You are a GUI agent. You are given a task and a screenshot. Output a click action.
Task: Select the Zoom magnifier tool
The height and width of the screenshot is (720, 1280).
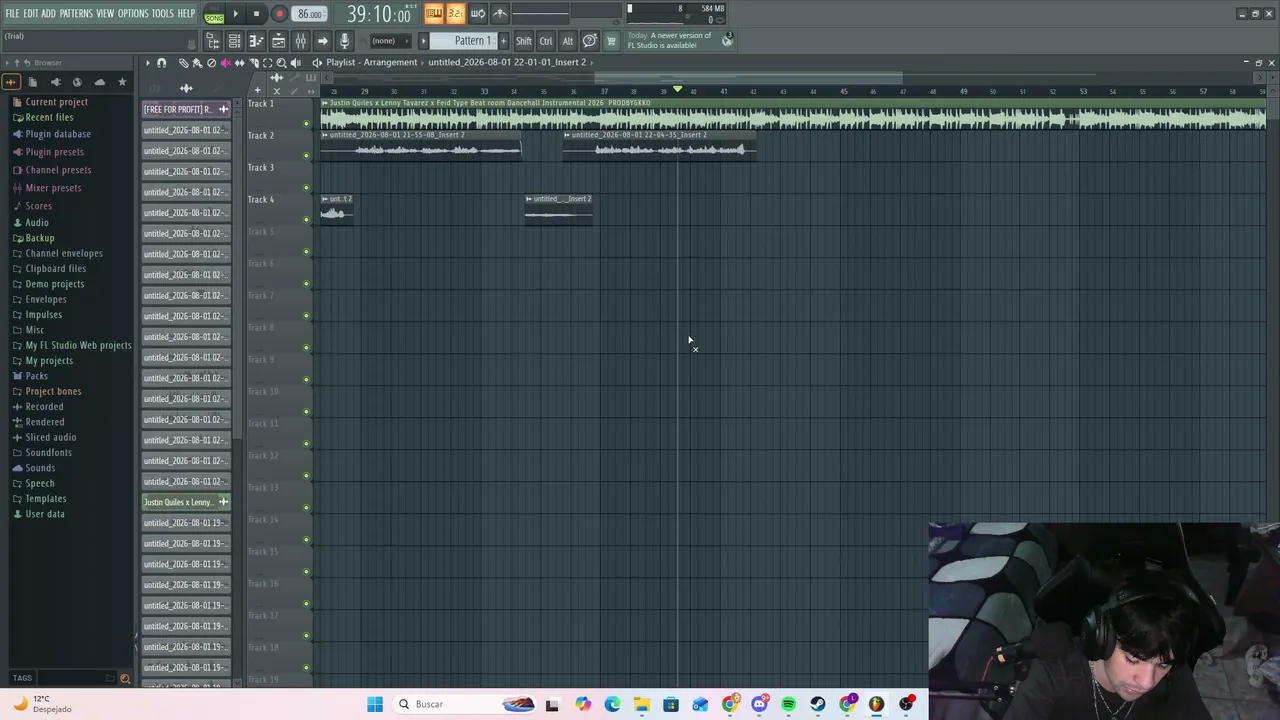click(x=281, y=63)
